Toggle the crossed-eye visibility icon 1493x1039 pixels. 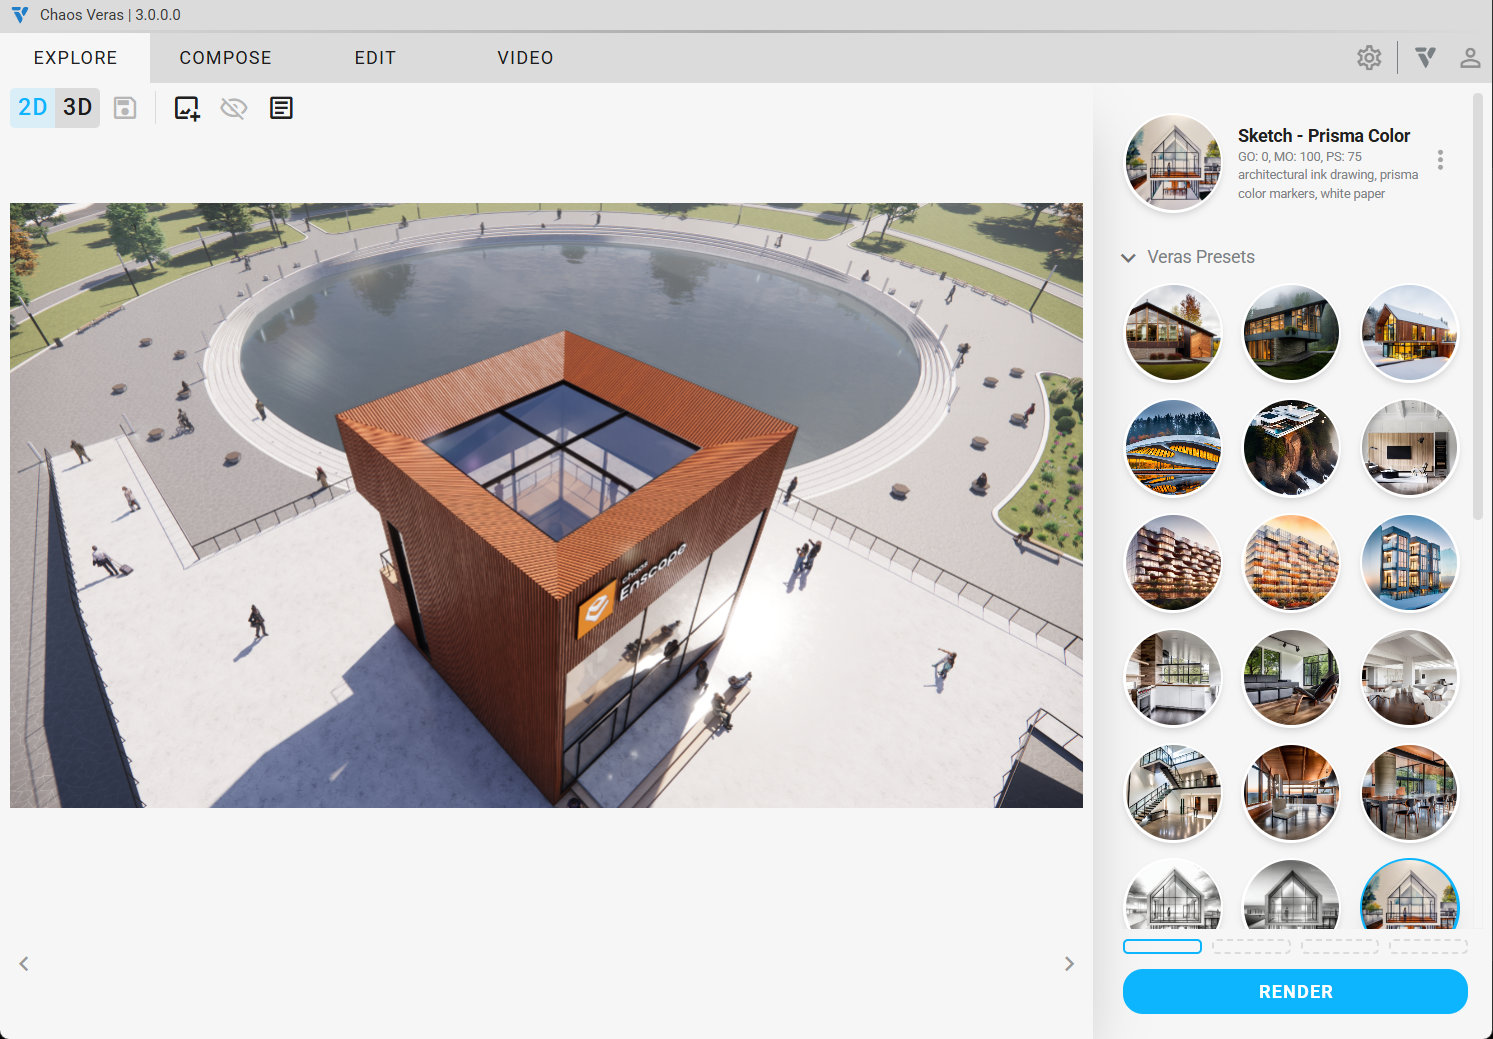tap(234, 108)
